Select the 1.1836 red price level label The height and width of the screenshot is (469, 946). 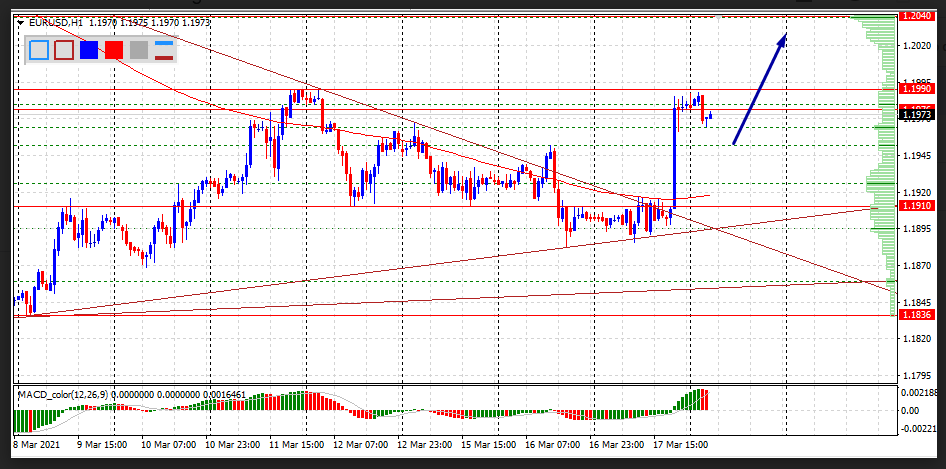pos(916,315)
